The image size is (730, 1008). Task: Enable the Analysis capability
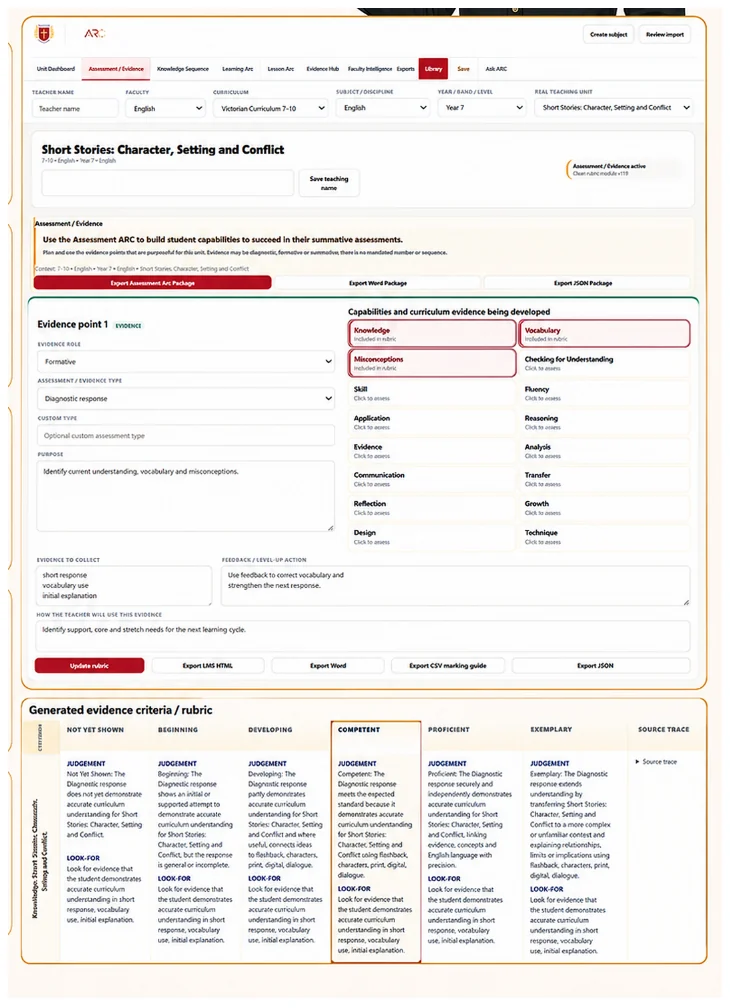tap(604, 451)
